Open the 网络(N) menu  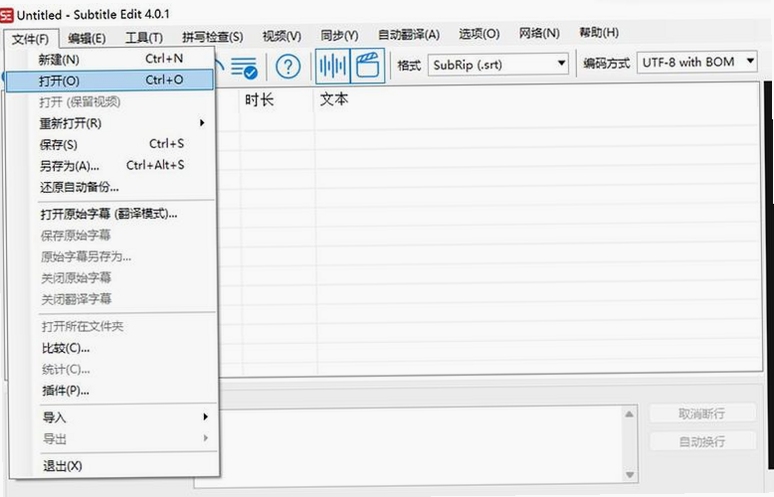[539, 33]
